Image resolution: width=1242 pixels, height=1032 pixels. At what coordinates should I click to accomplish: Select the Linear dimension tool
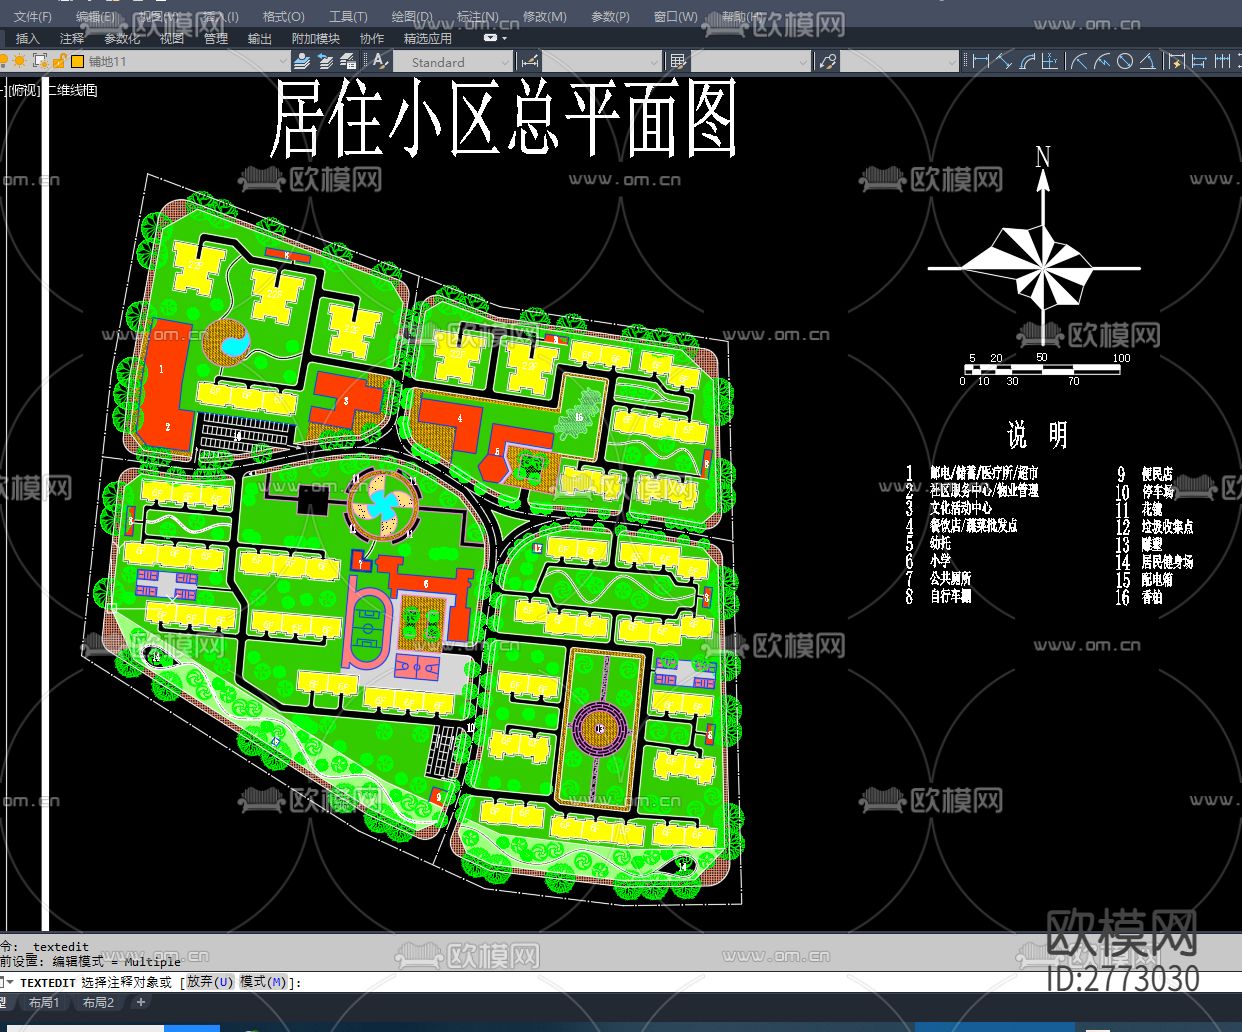(x=979, y=61)
